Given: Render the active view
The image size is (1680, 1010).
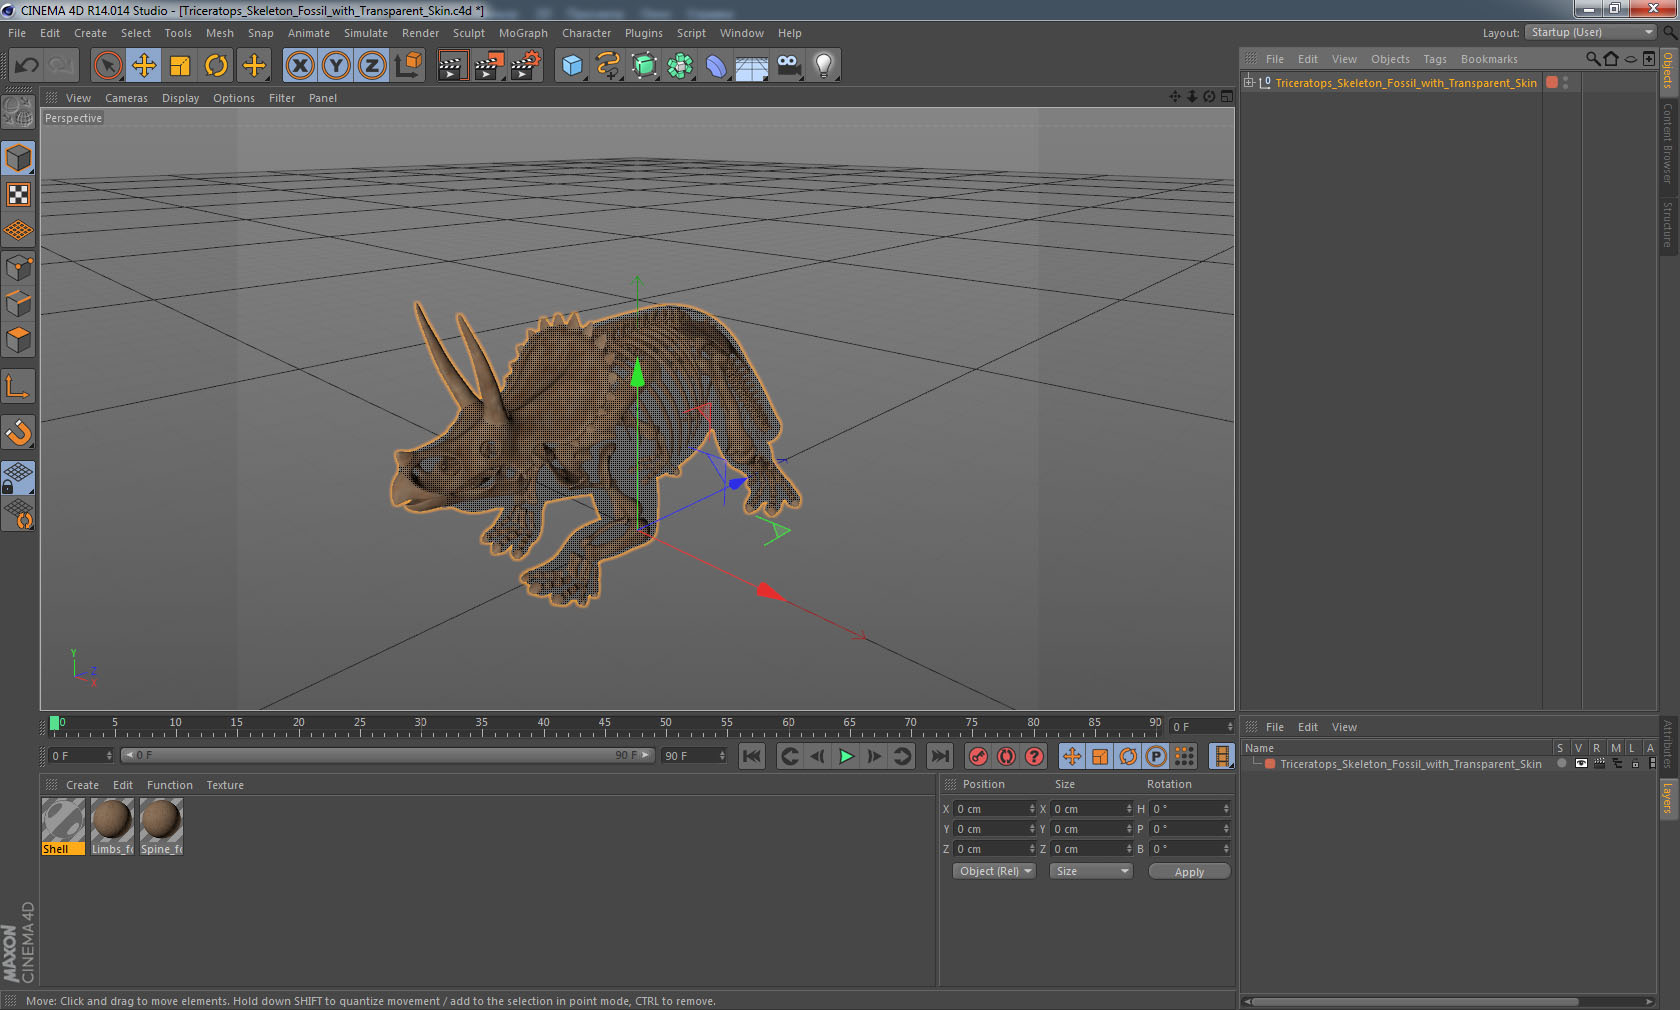Looking at the screenshot, I should click(452, 66).
